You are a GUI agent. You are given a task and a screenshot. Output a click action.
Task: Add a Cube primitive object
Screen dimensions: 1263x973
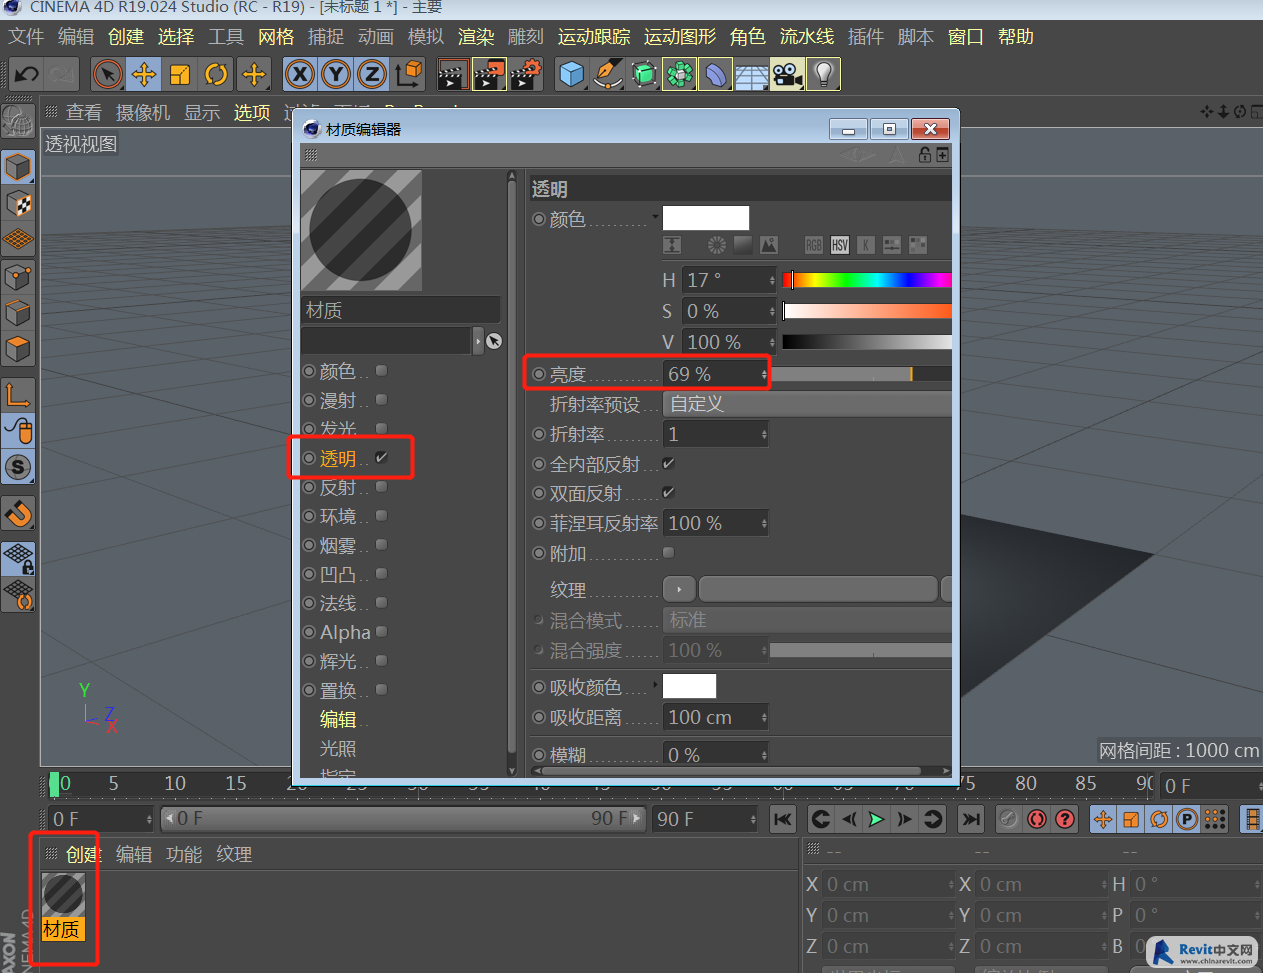(x=572, y=74)
